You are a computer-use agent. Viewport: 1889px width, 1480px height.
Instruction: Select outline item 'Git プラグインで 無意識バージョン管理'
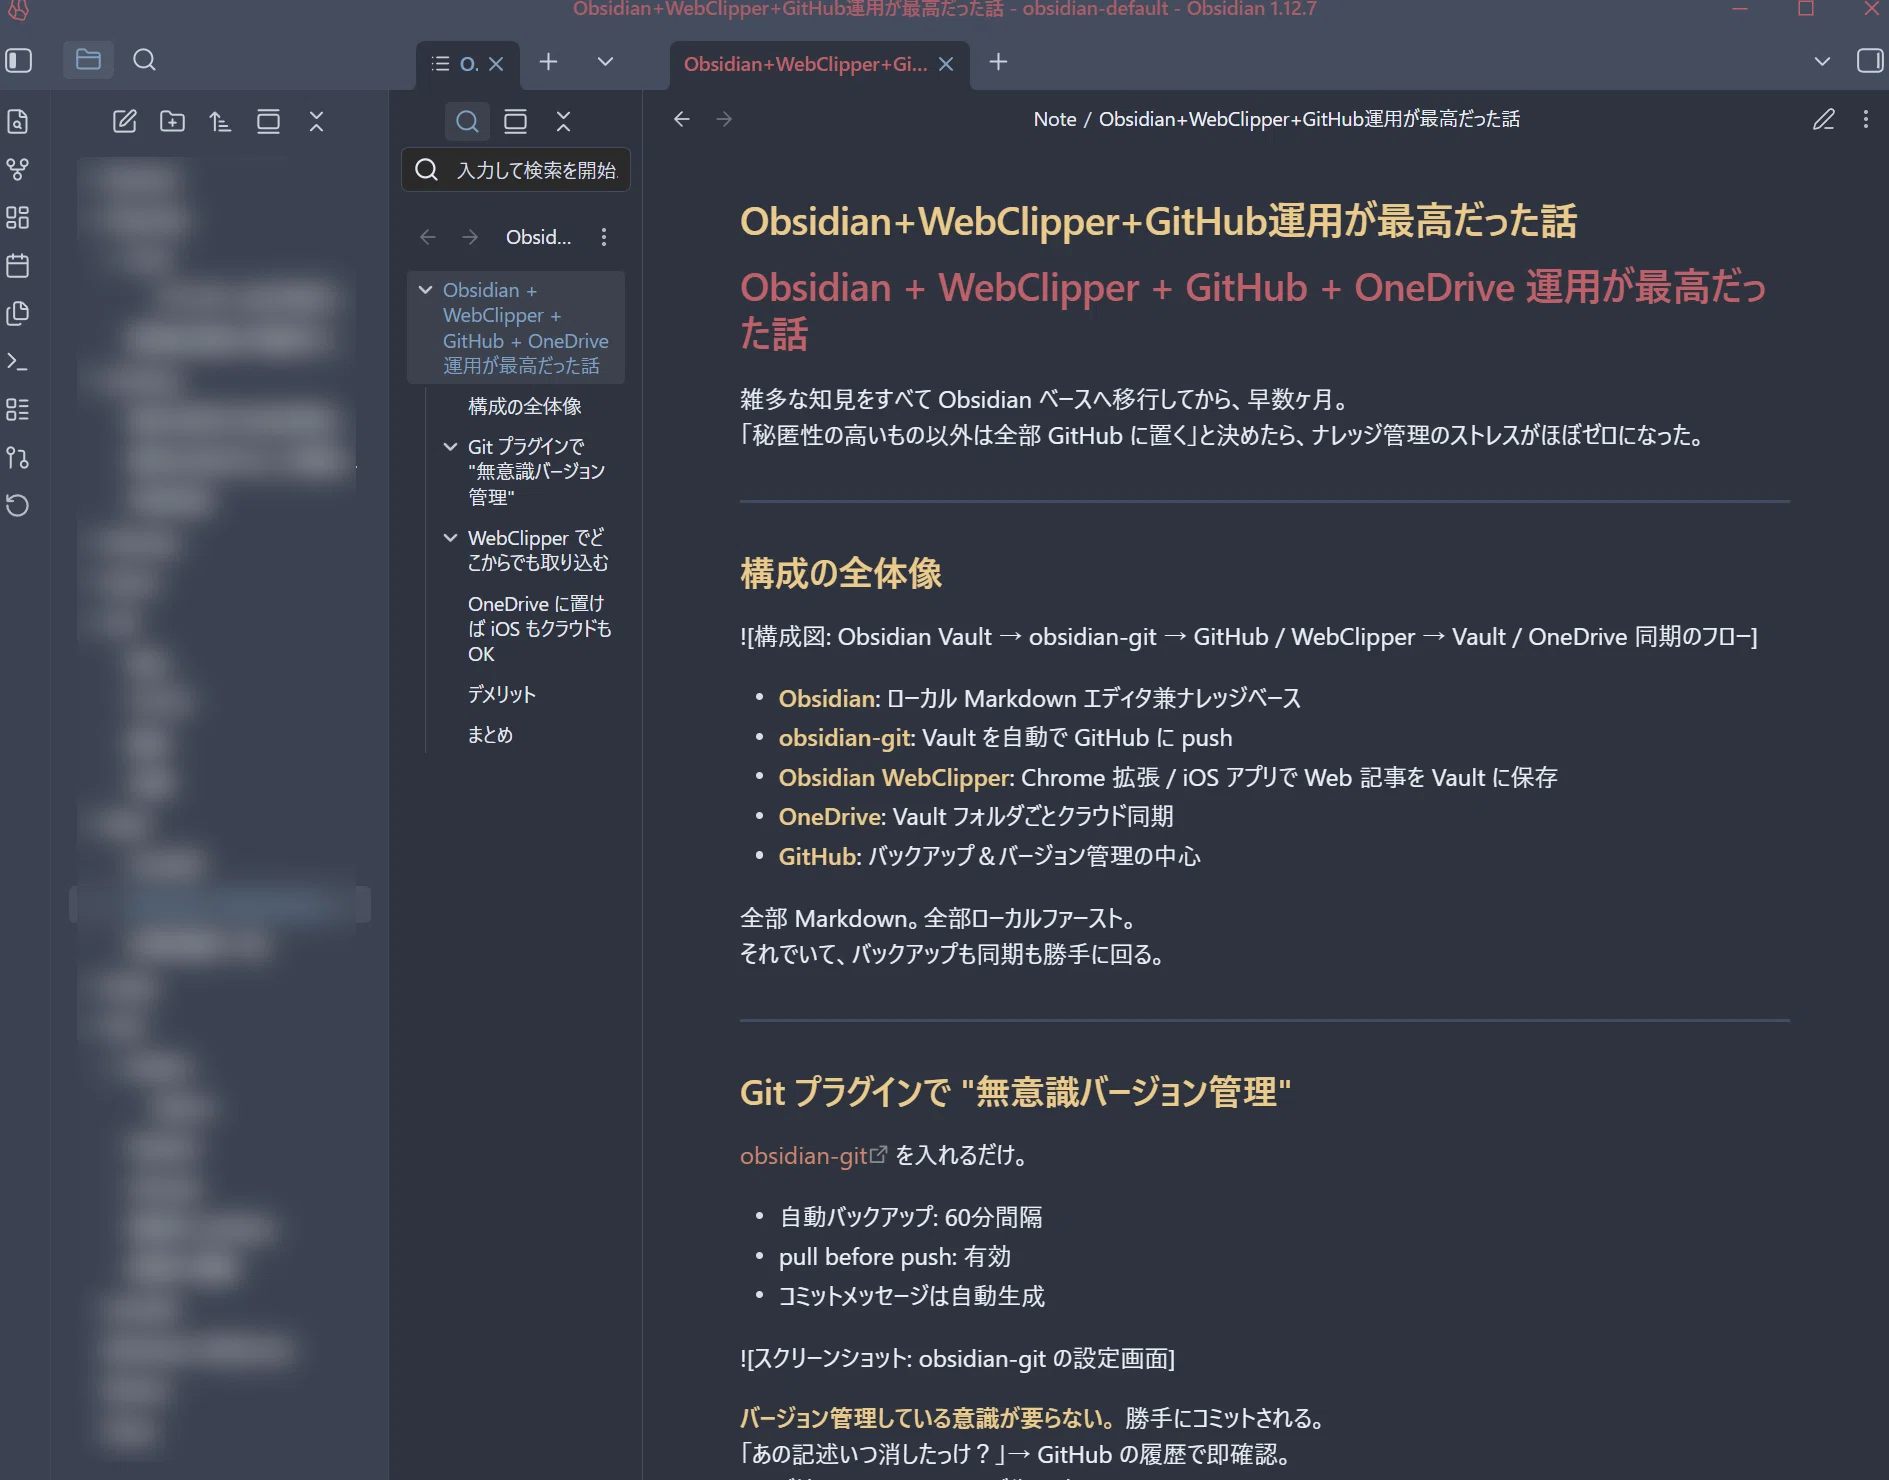coord(537,472)
